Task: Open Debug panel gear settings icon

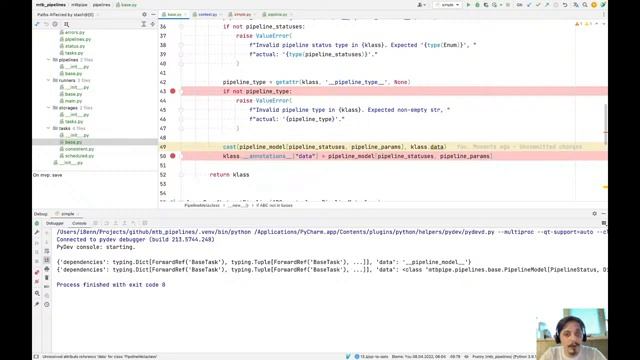Action: pyautogui.click(x=594, y=213)
